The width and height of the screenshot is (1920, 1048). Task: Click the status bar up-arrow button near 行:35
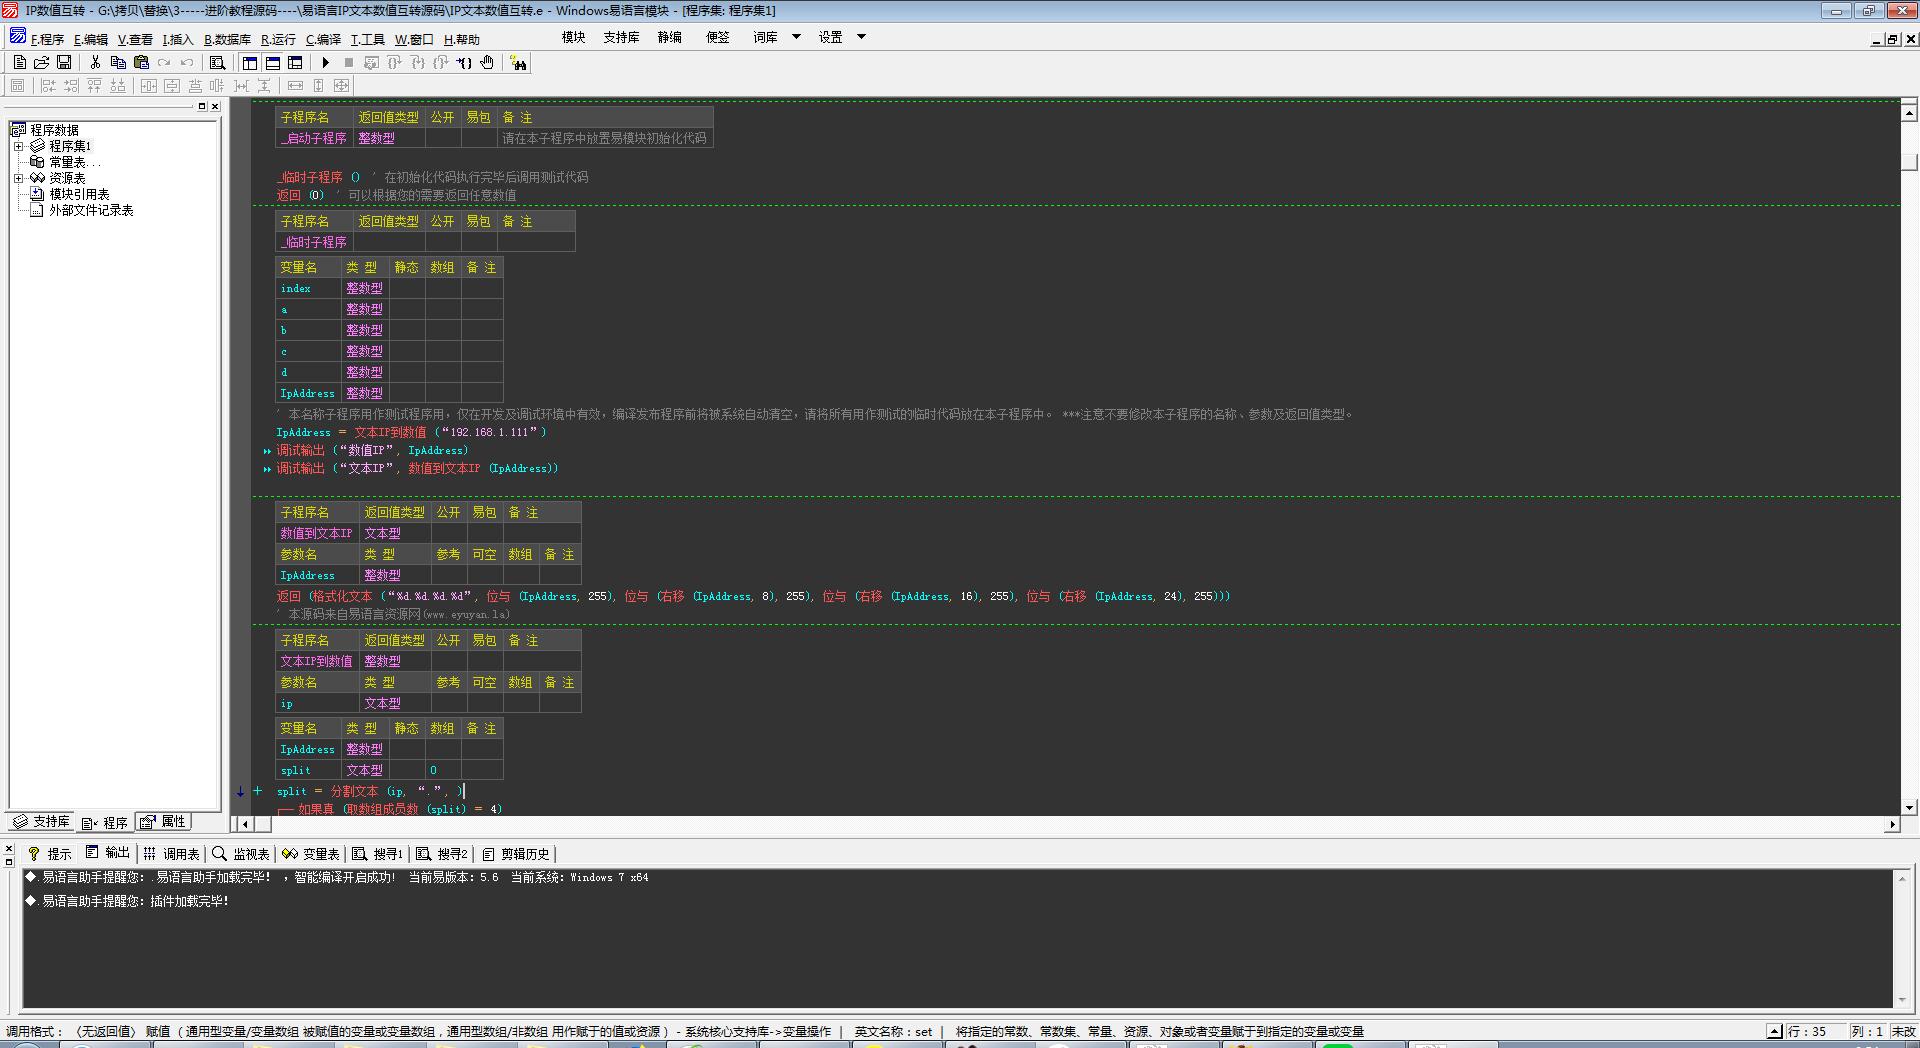click(1774, 1031)
